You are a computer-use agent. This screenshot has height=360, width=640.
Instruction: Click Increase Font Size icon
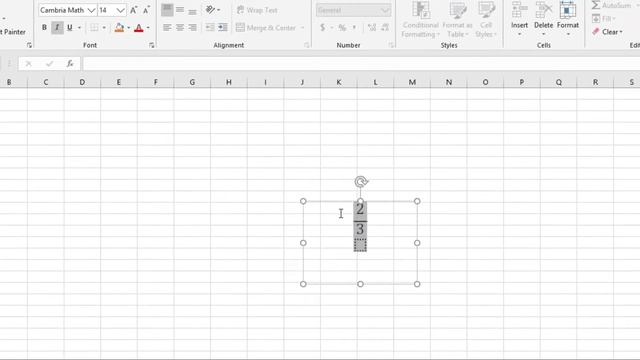[x=133, y=10]
